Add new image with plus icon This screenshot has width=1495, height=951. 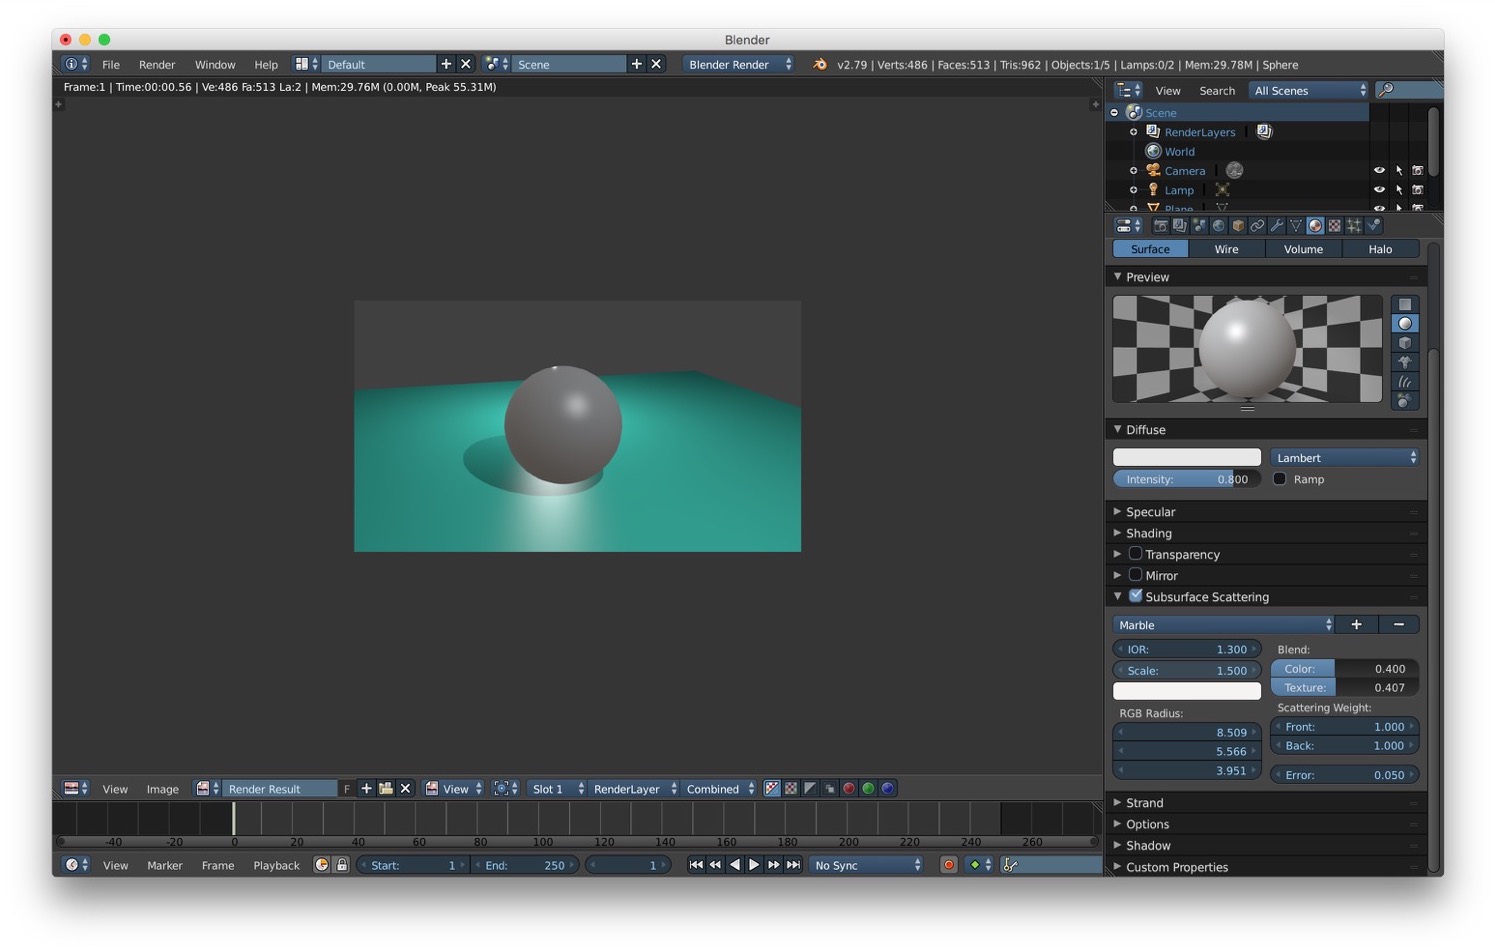tap(366, 789)
